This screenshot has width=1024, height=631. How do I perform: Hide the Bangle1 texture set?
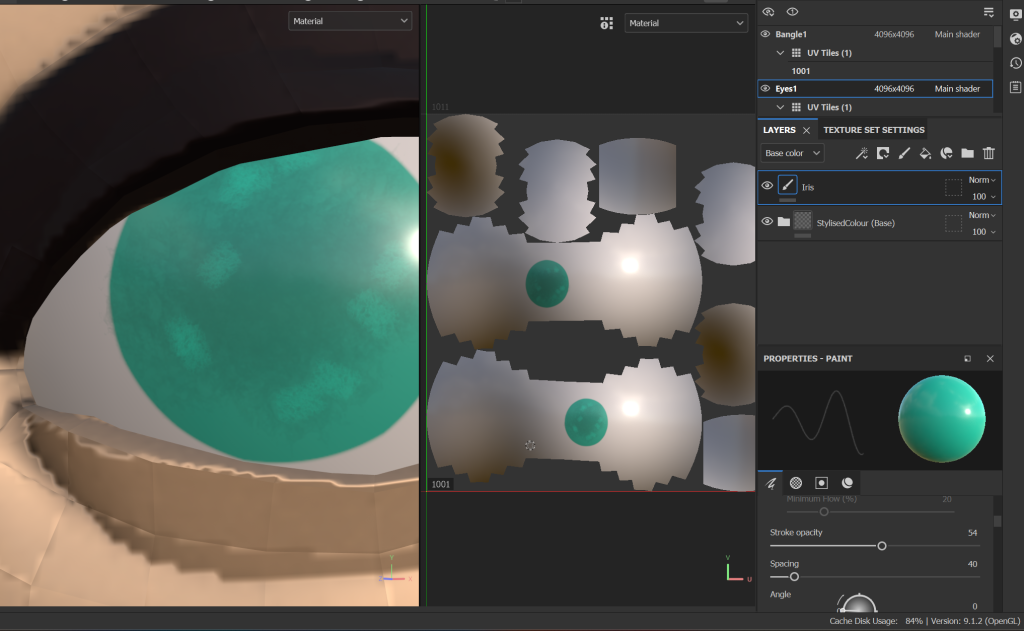pos(766,34)
